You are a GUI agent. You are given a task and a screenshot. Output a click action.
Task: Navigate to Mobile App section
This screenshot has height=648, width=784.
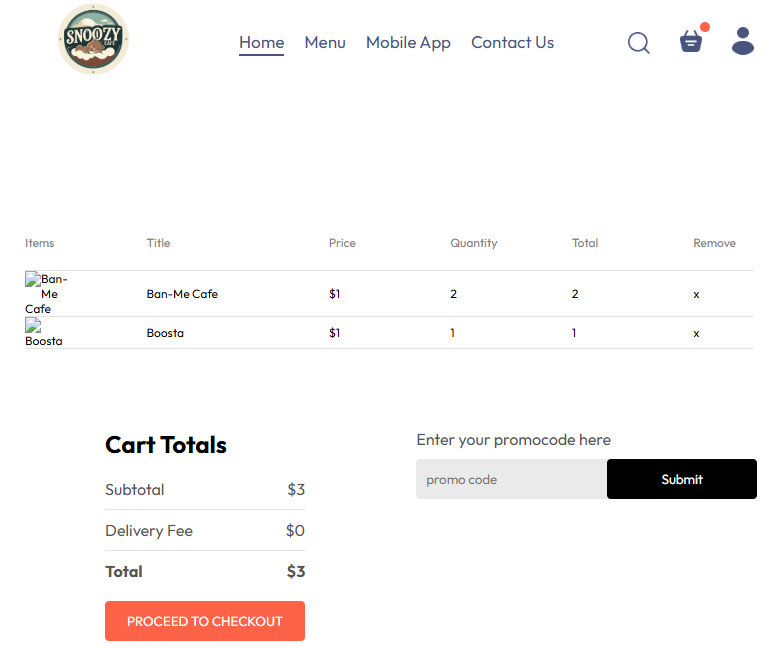pos(408,42)
